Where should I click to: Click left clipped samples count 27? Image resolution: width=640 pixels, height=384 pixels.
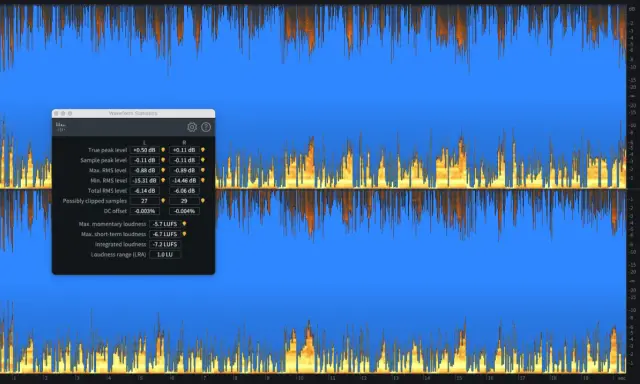pos(144,201)
